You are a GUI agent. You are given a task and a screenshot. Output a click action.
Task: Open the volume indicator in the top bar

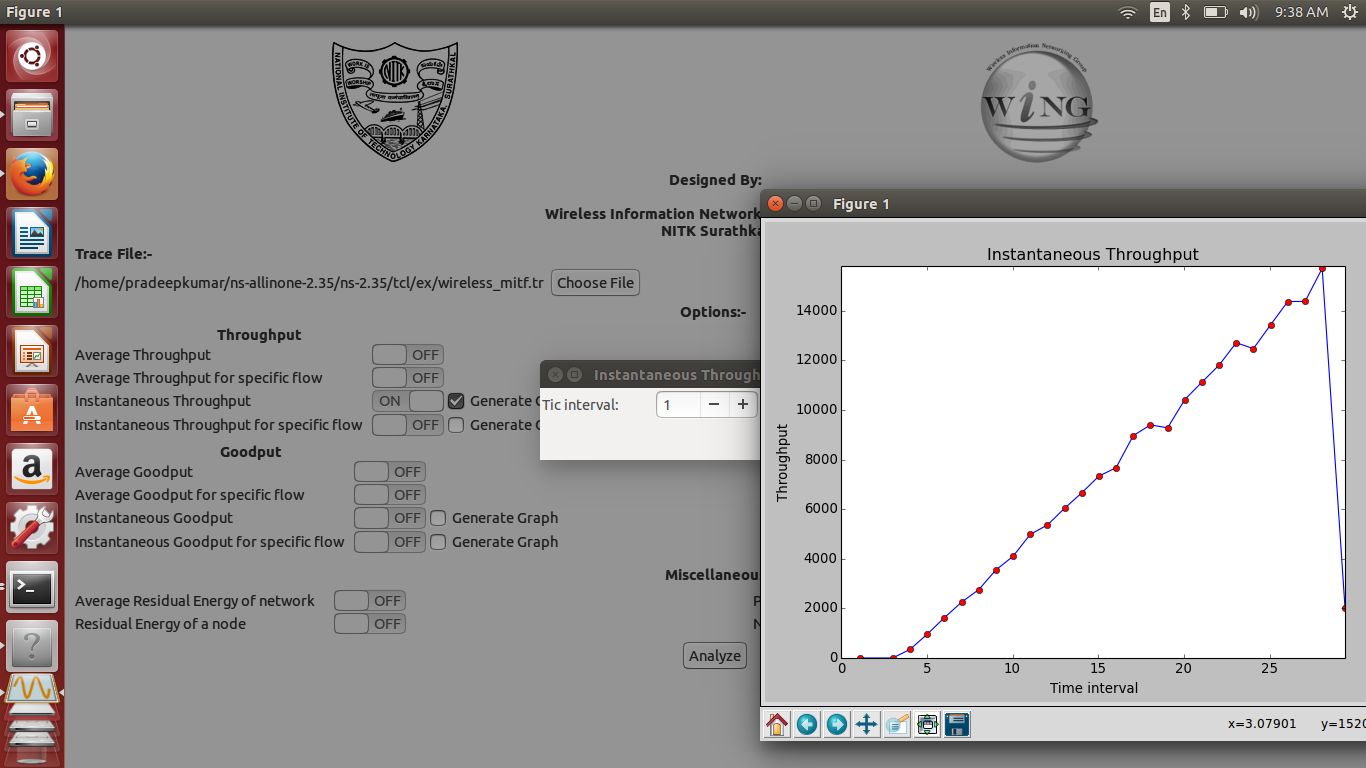coord(1248,12)
